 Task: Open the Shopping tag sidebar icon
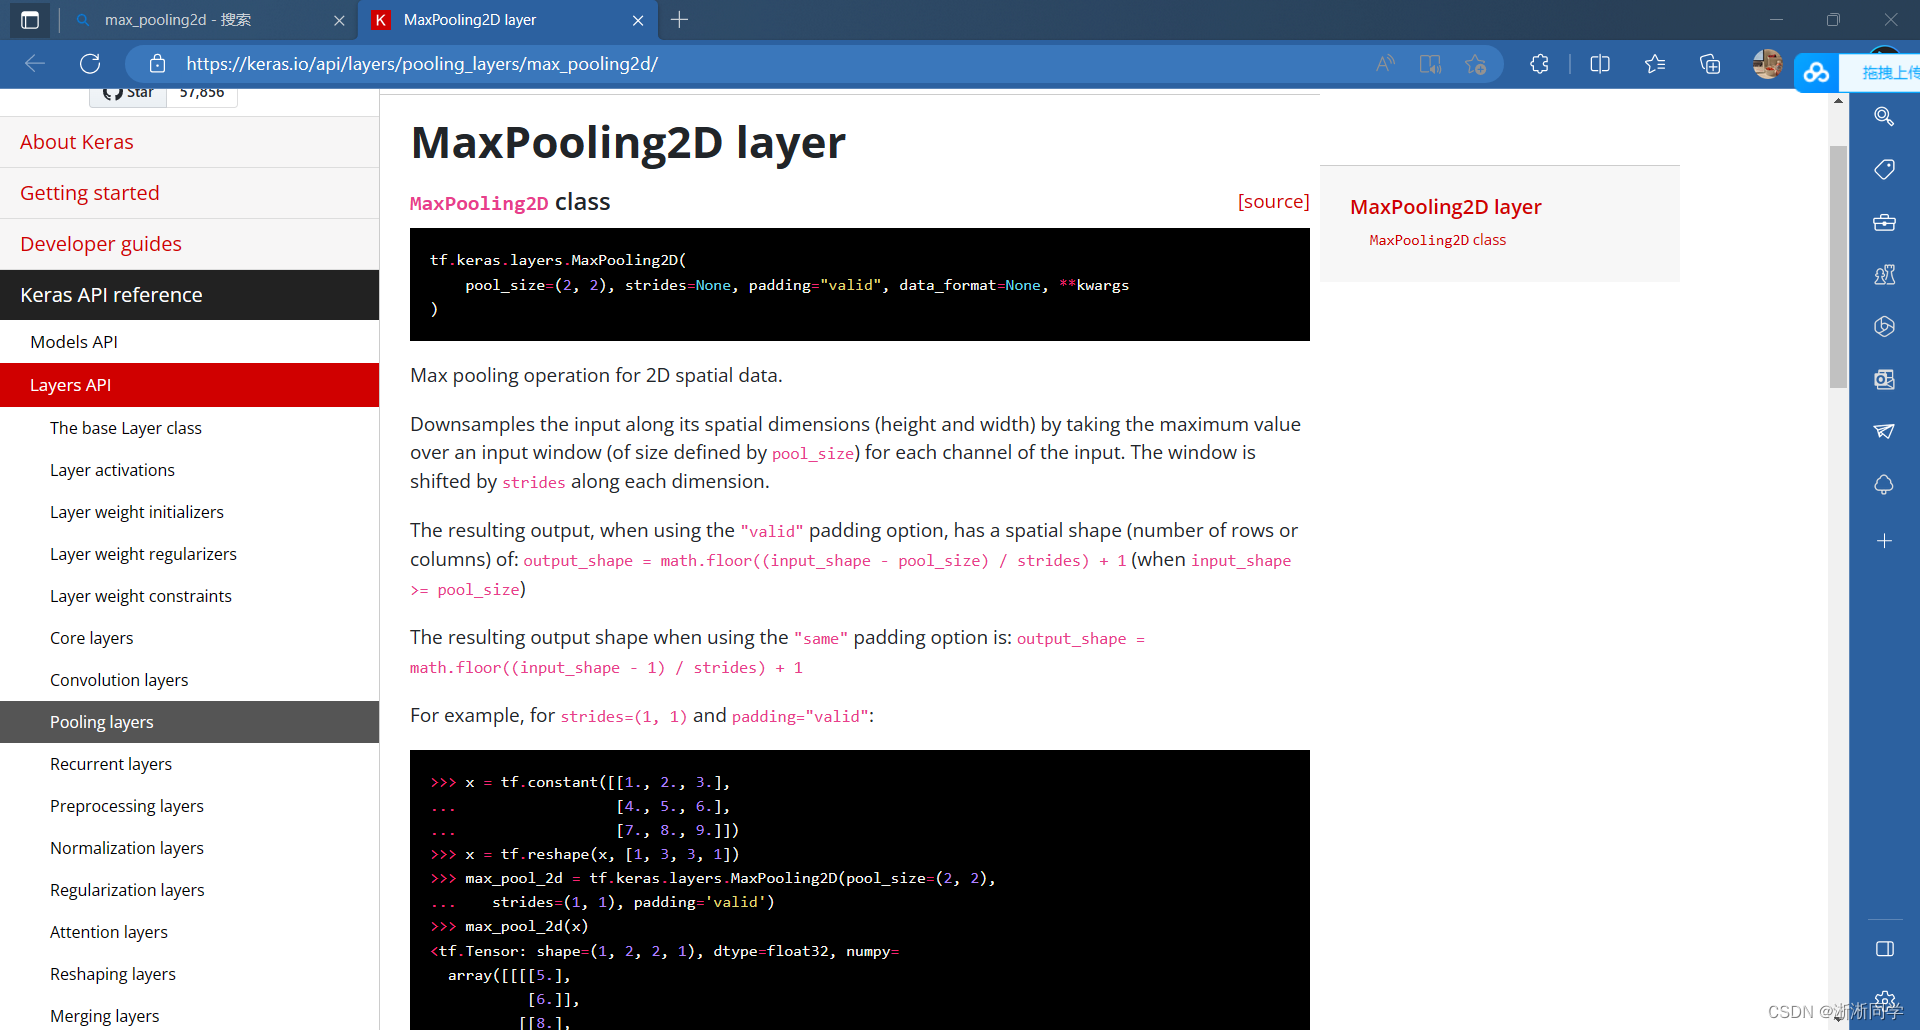pyautogui.click(x=1884, y=169)
